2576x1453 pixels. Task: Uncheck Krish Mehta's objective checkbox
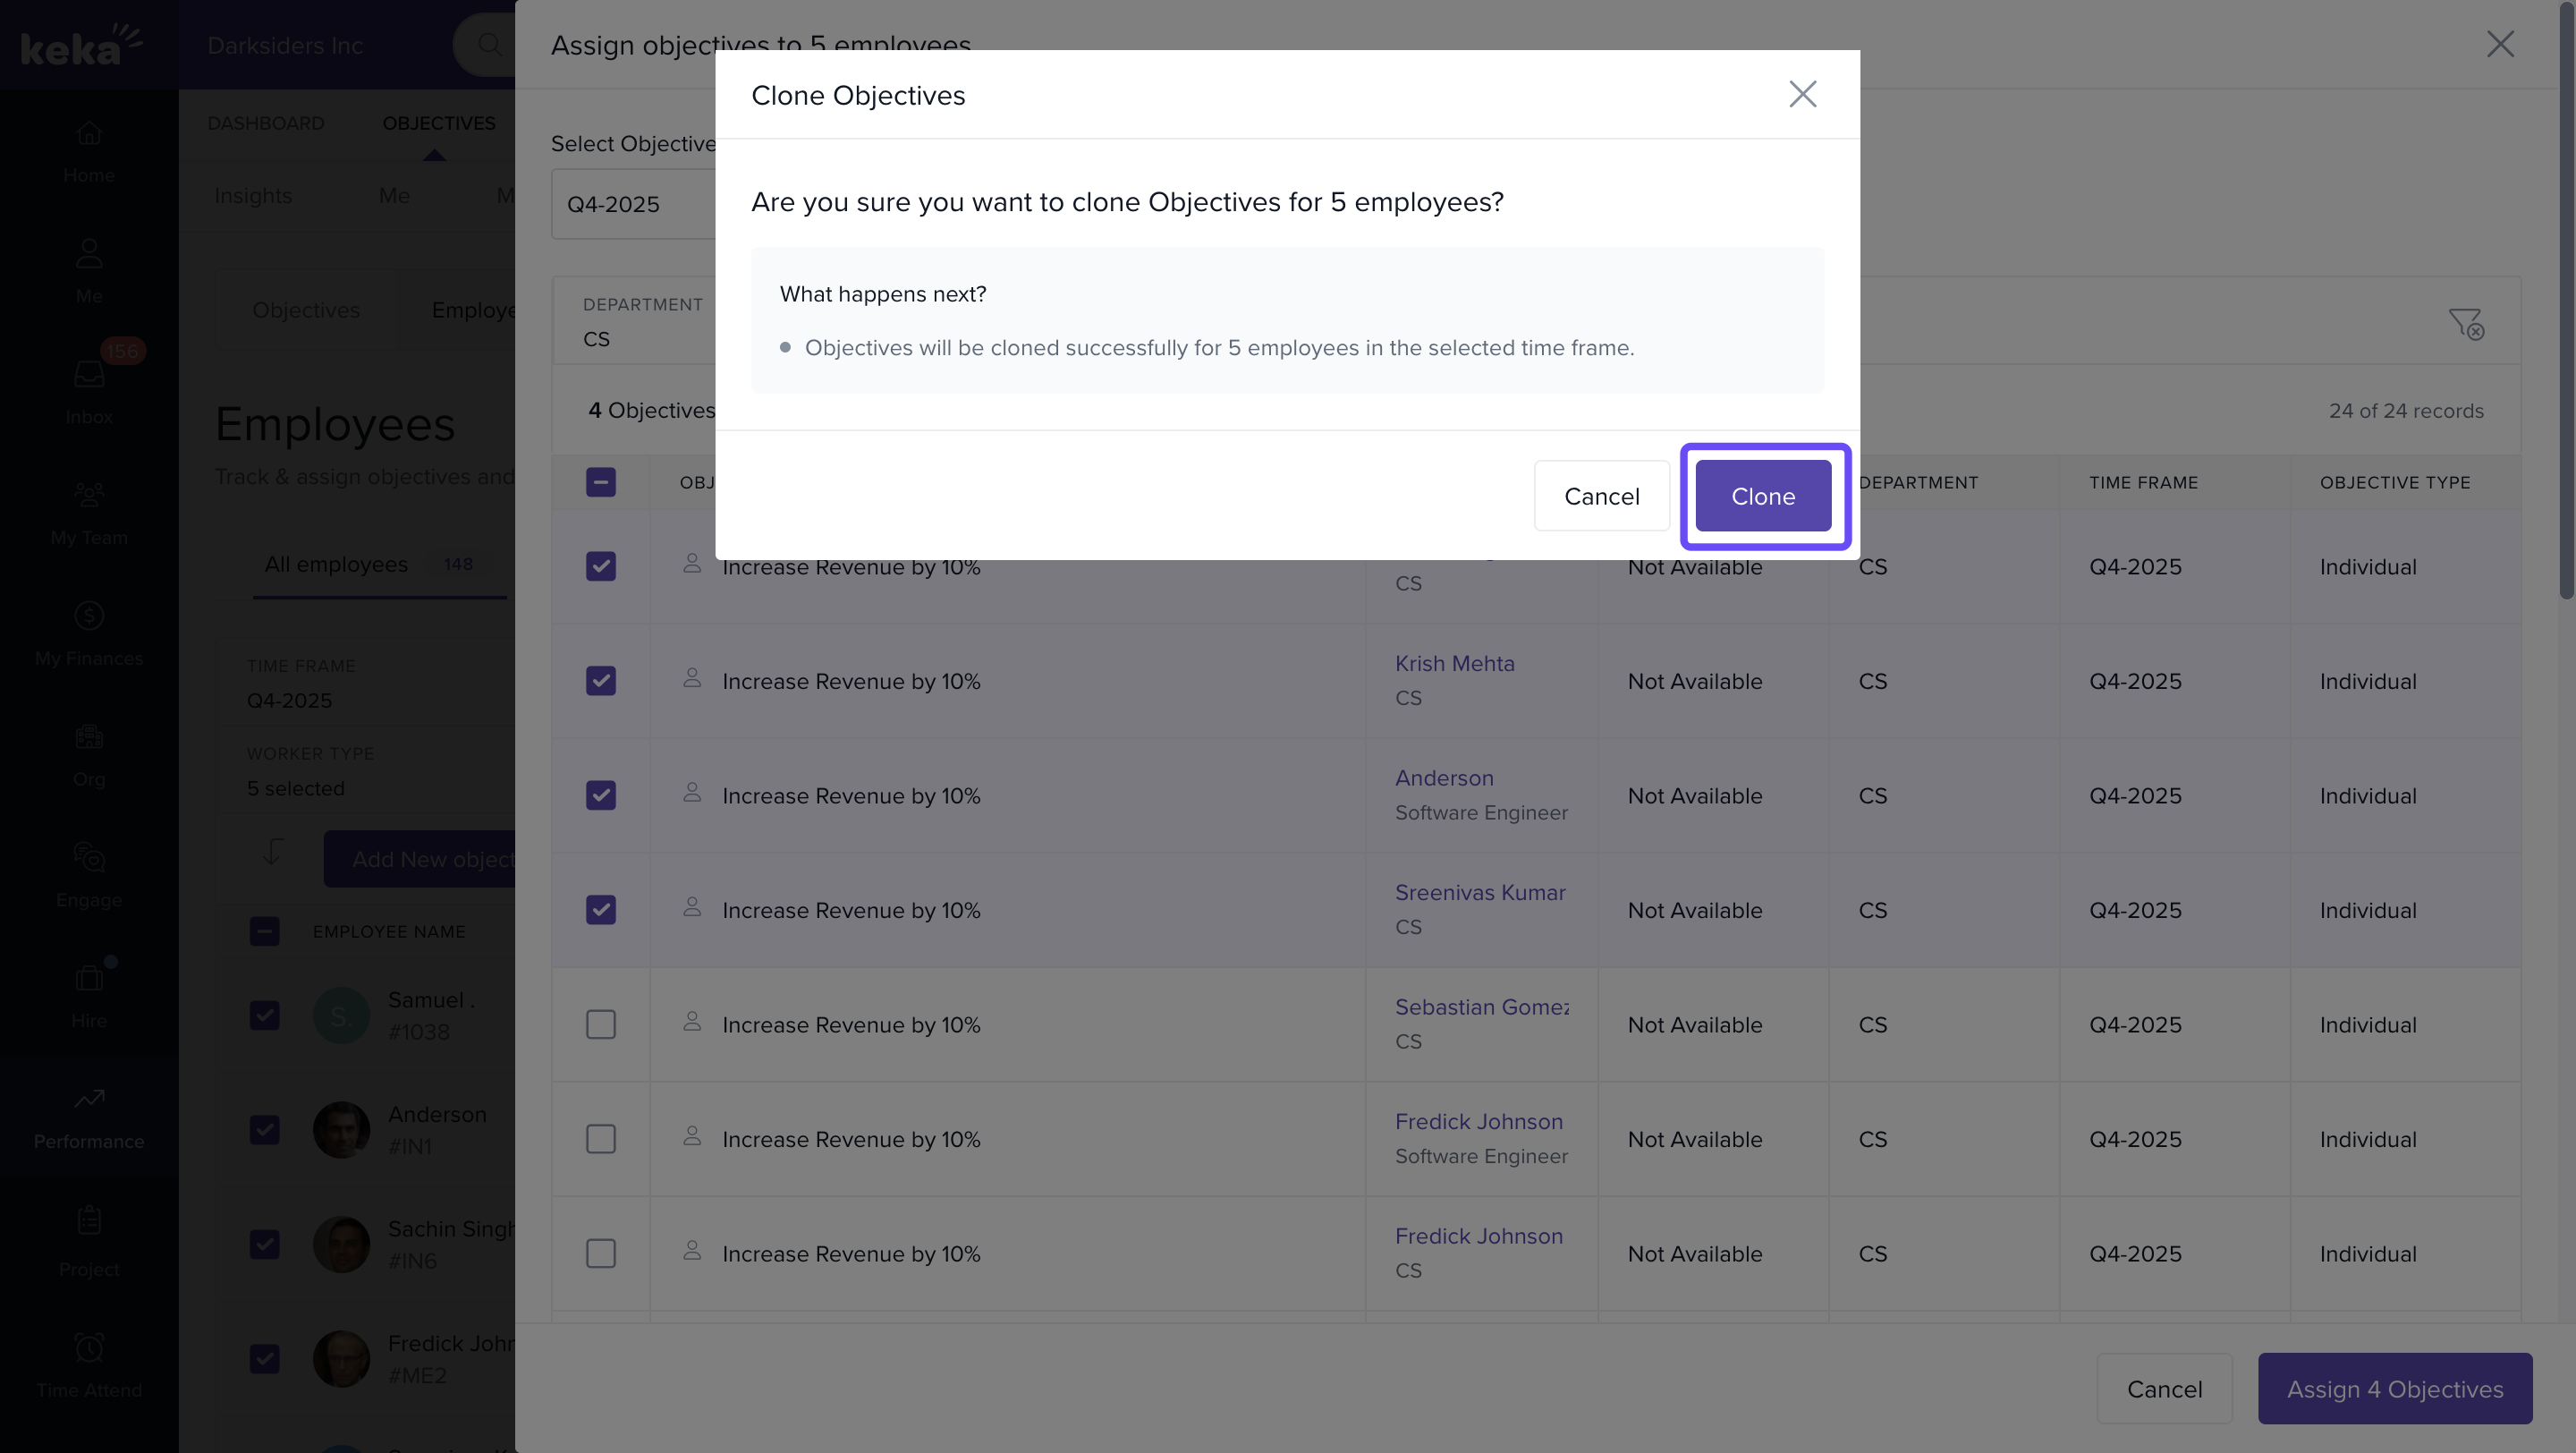click(600, 681)
